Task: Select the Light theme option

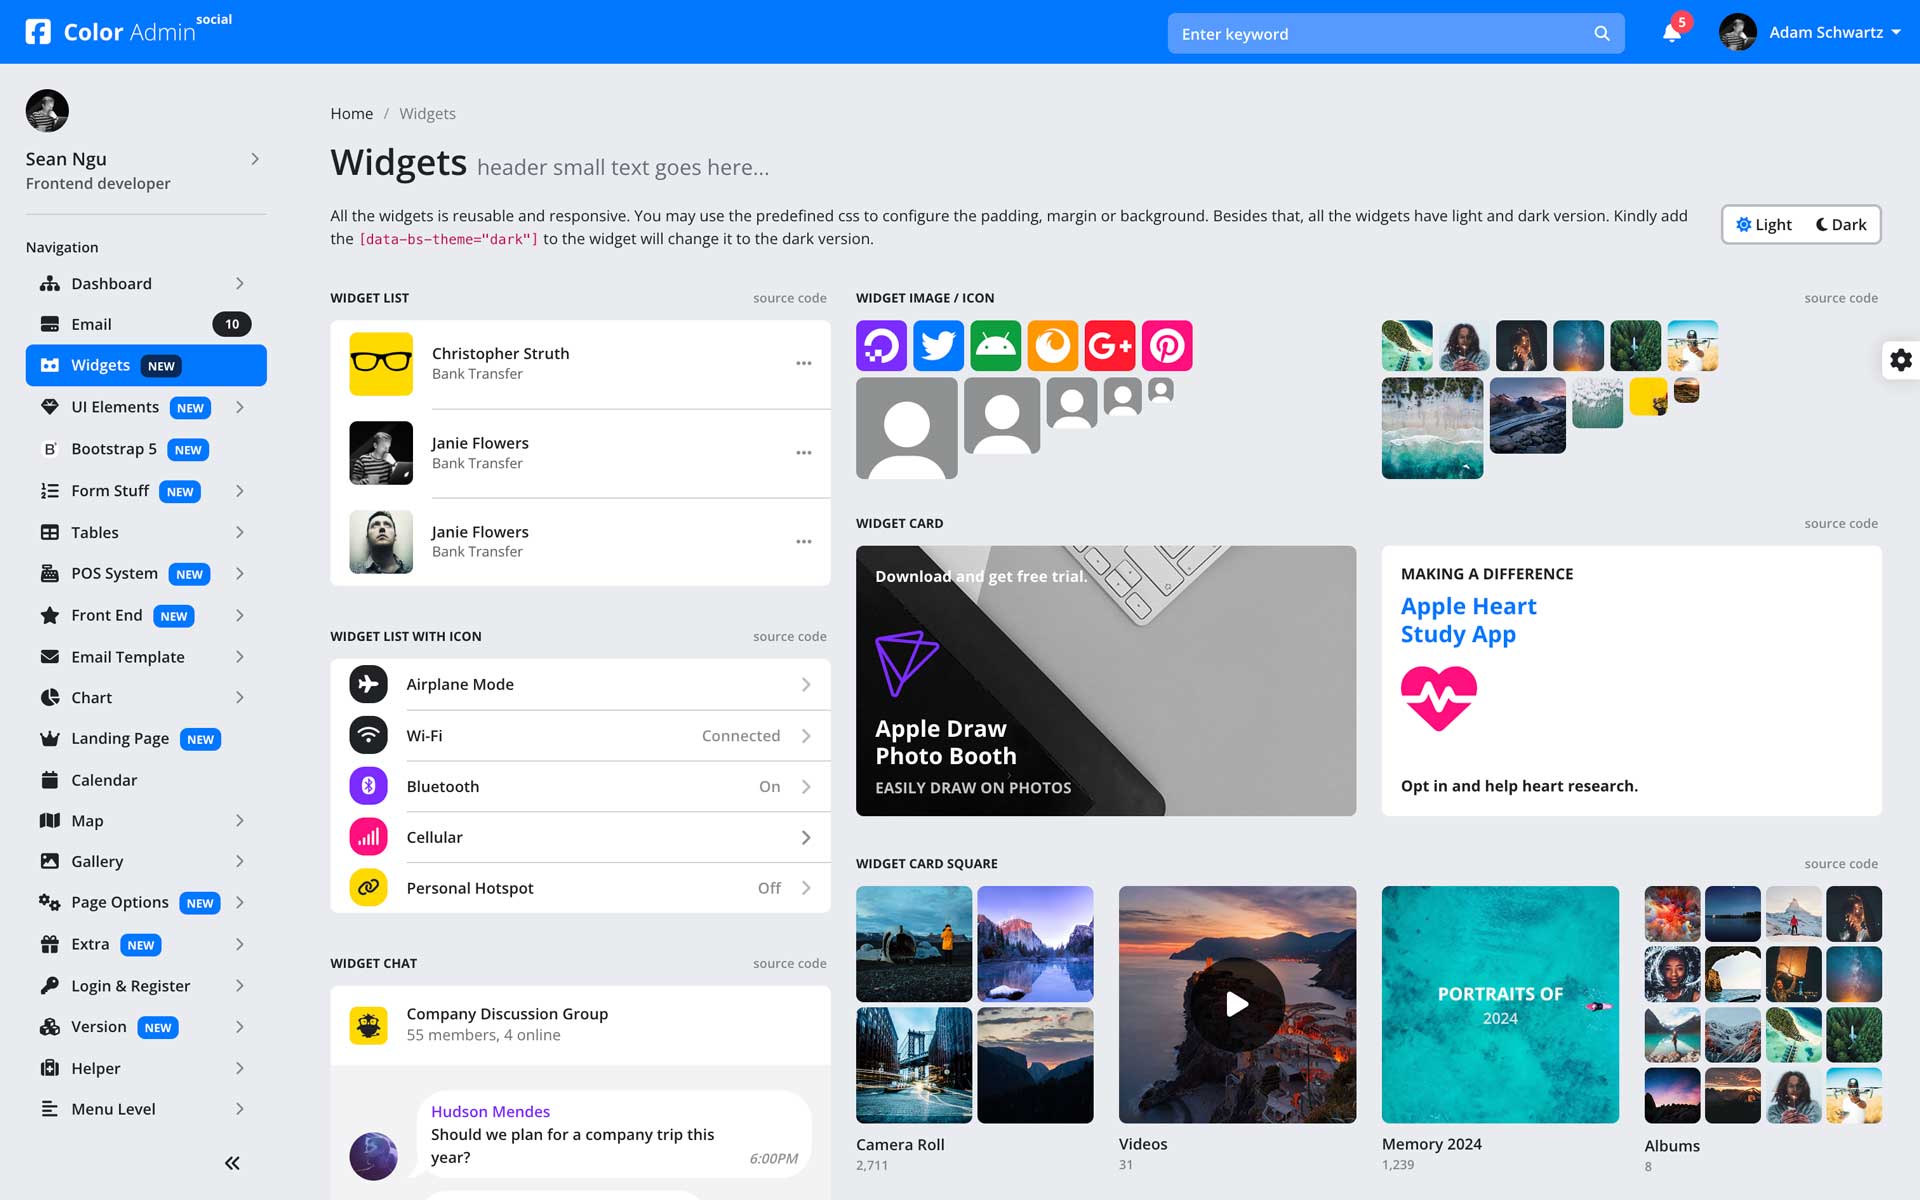Action: tap(1764, 225)
